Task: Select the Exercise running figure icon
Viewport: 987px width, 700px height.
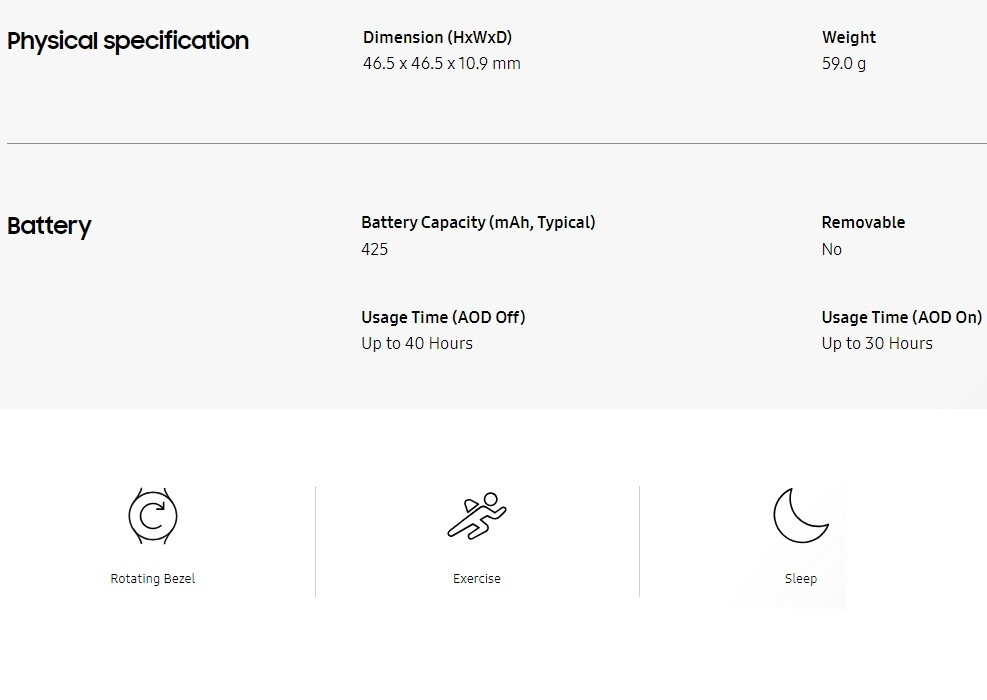Action: [x=476, y=515]
